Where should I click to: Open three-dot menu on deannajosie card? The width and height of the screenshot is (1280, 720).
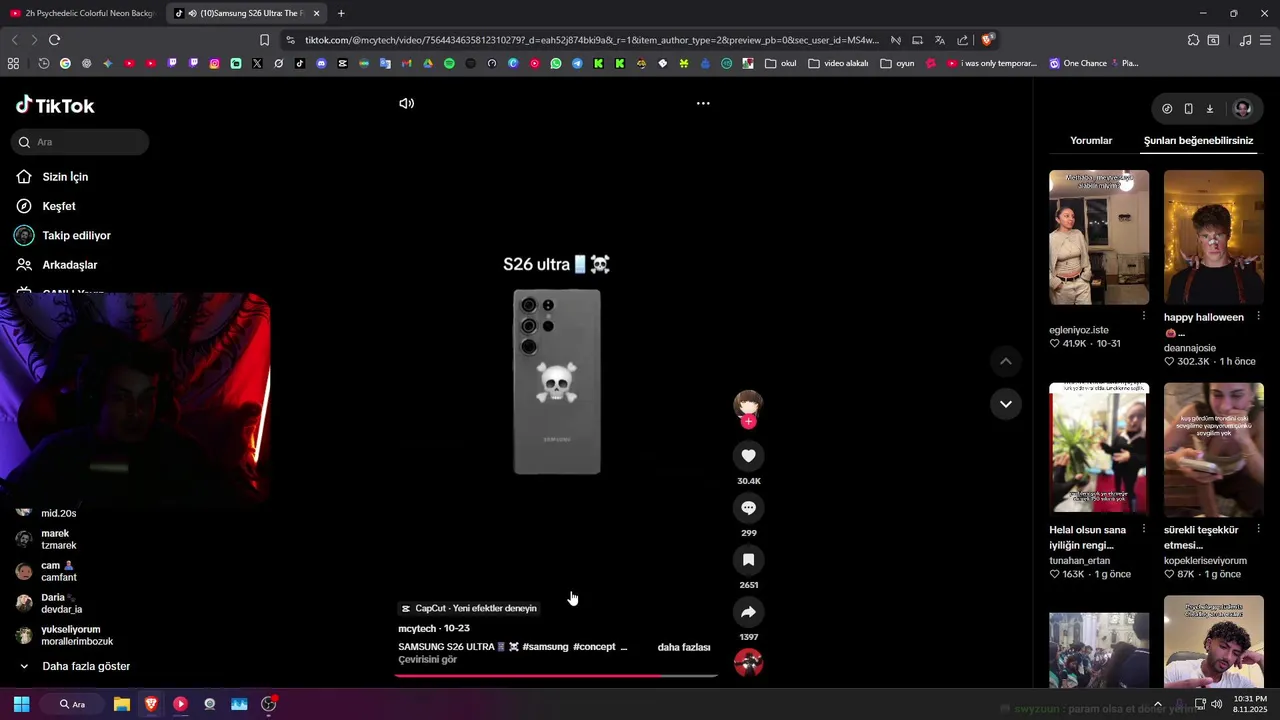(1259, 316)
